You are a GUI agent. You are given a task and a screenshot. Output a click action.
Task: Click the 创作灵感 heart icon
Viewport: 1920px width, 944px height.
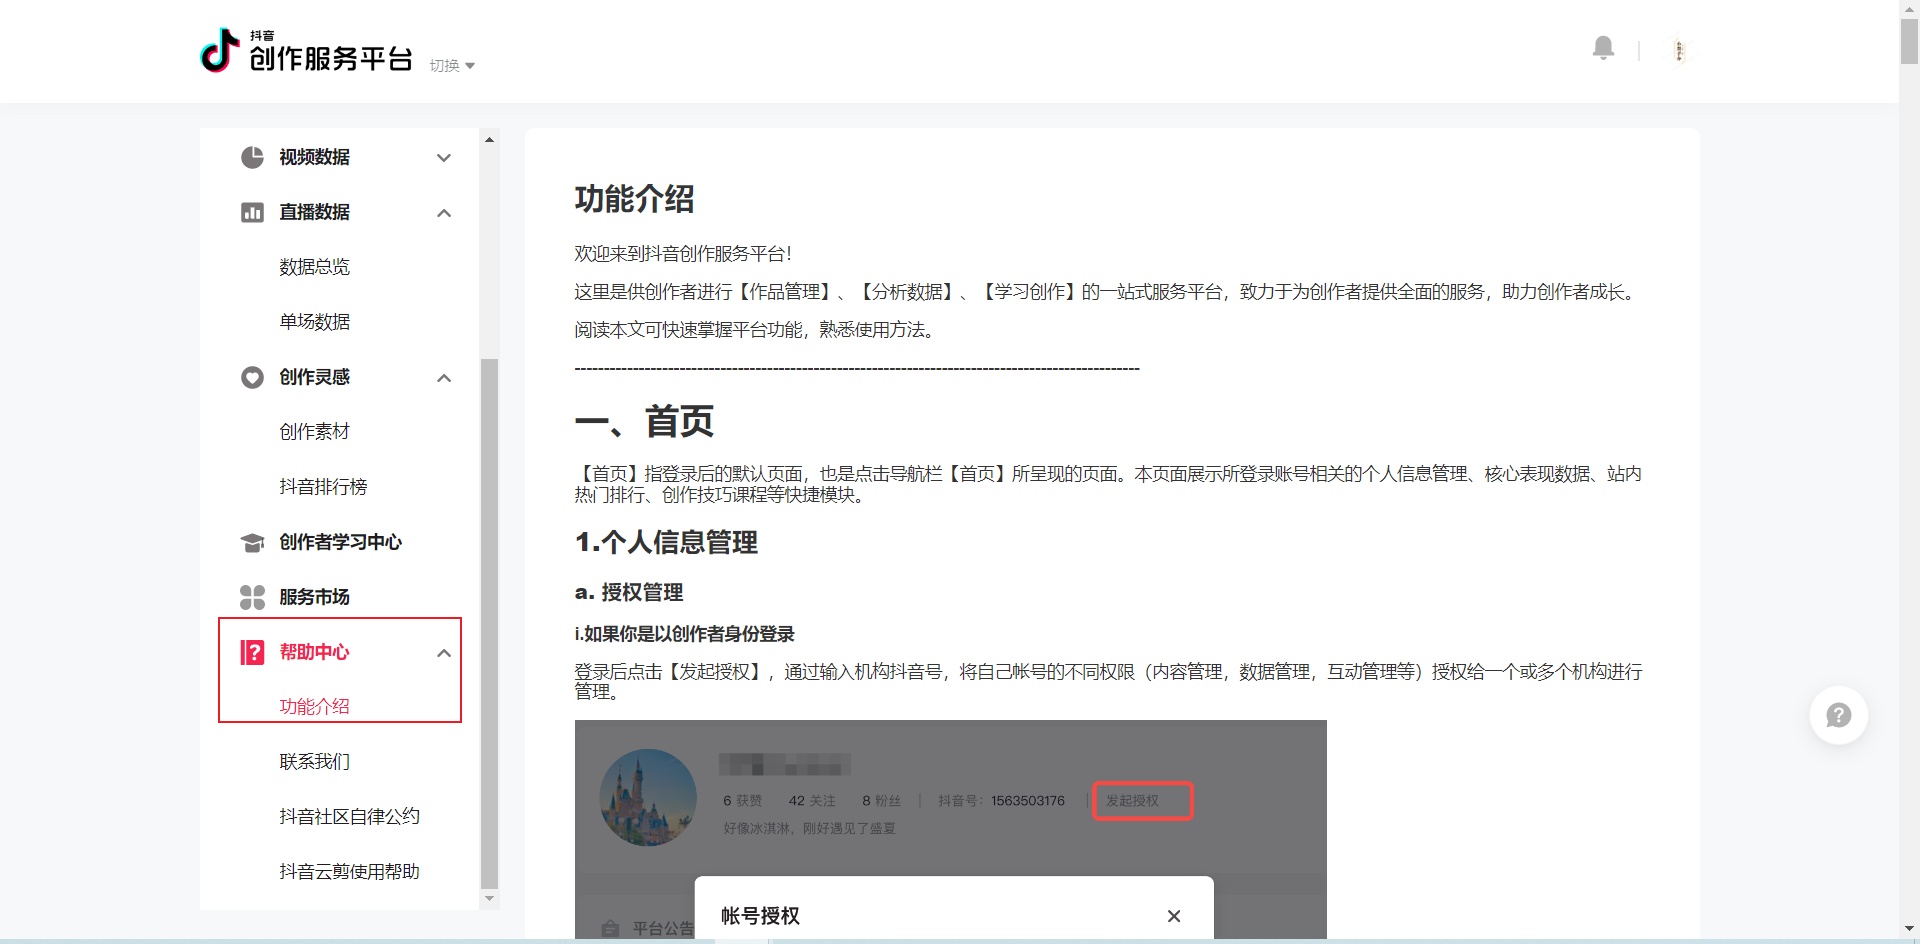coord(252,377)
